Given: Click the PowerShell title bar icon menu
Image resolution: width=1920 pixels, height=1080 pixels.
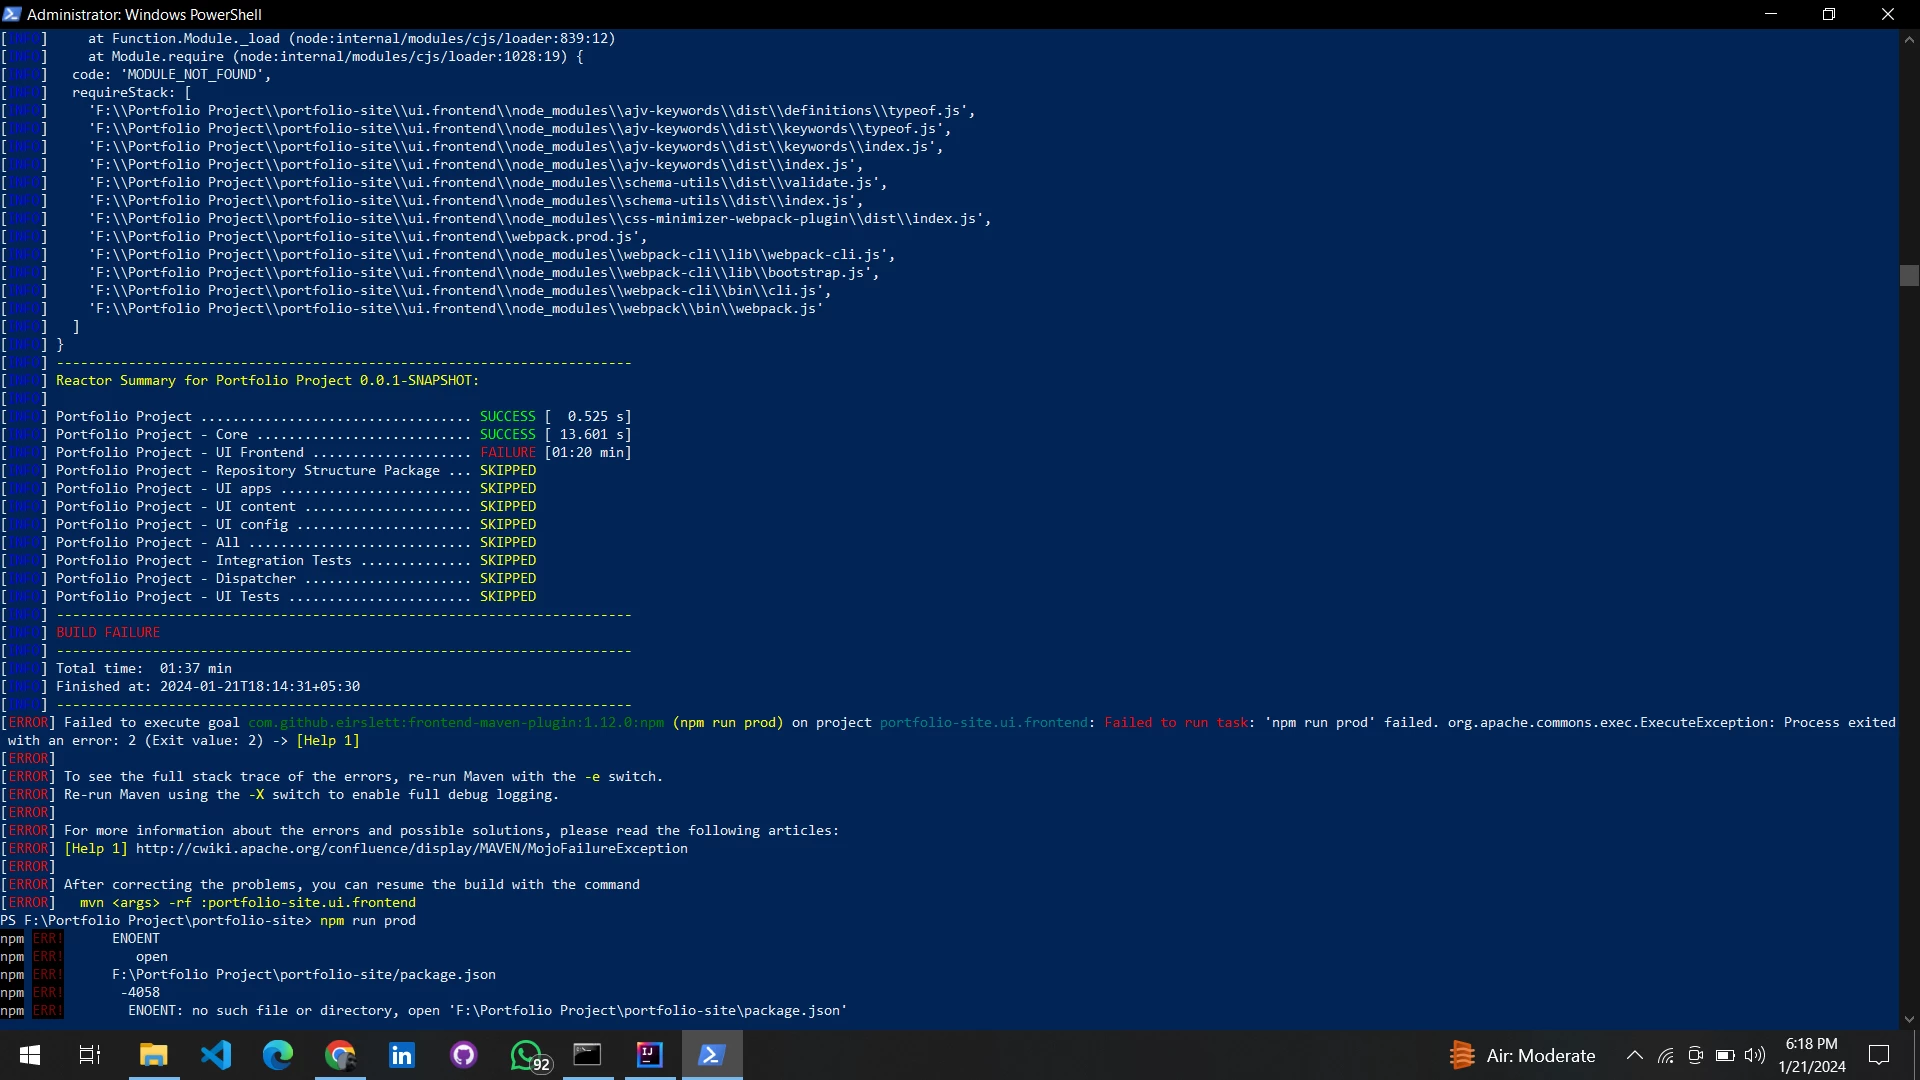Looking at the screenshot, I should click(12, 14).
